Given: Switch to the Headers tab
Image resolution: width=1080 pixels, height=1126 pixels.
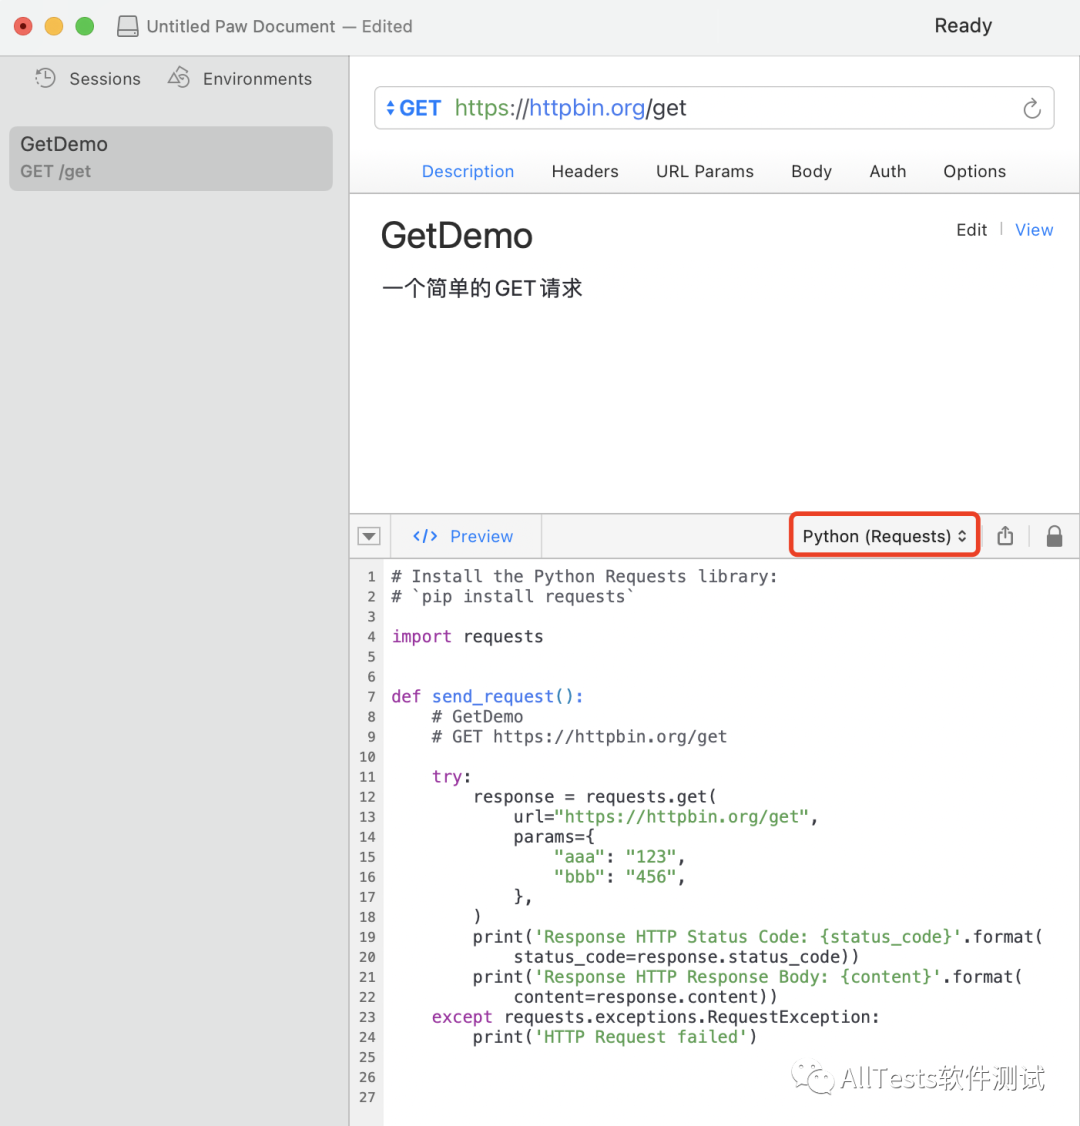Looking at the screenshot, I should tap(585, 171).
